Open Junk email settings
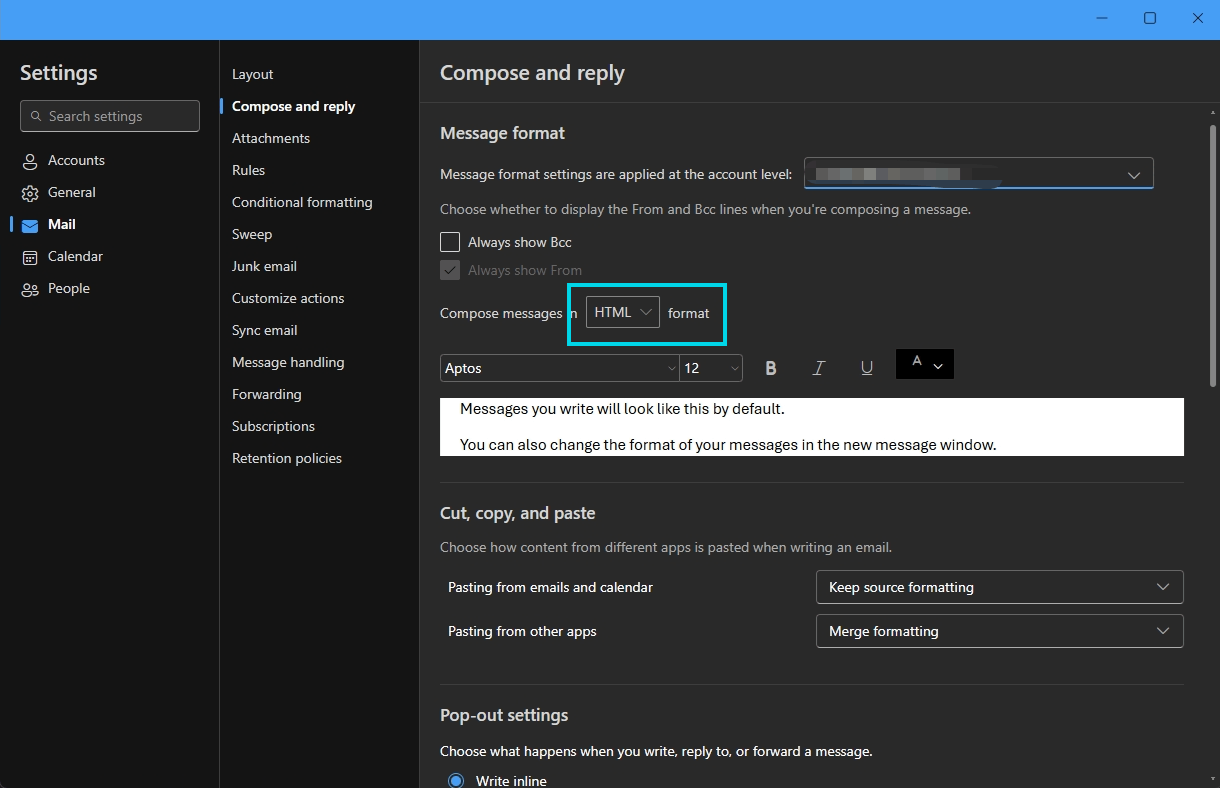This screenshot has height=789, width=1221. click(x=264, y=266)
